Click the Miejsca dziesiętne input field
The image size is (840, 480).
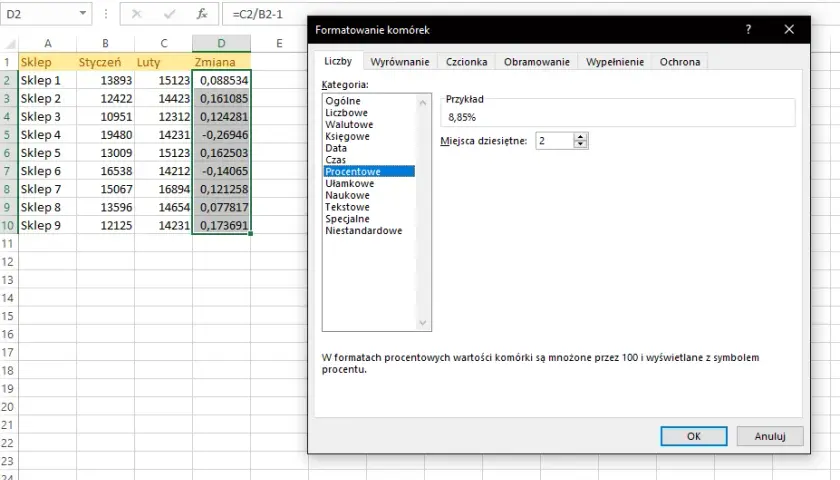554,141
